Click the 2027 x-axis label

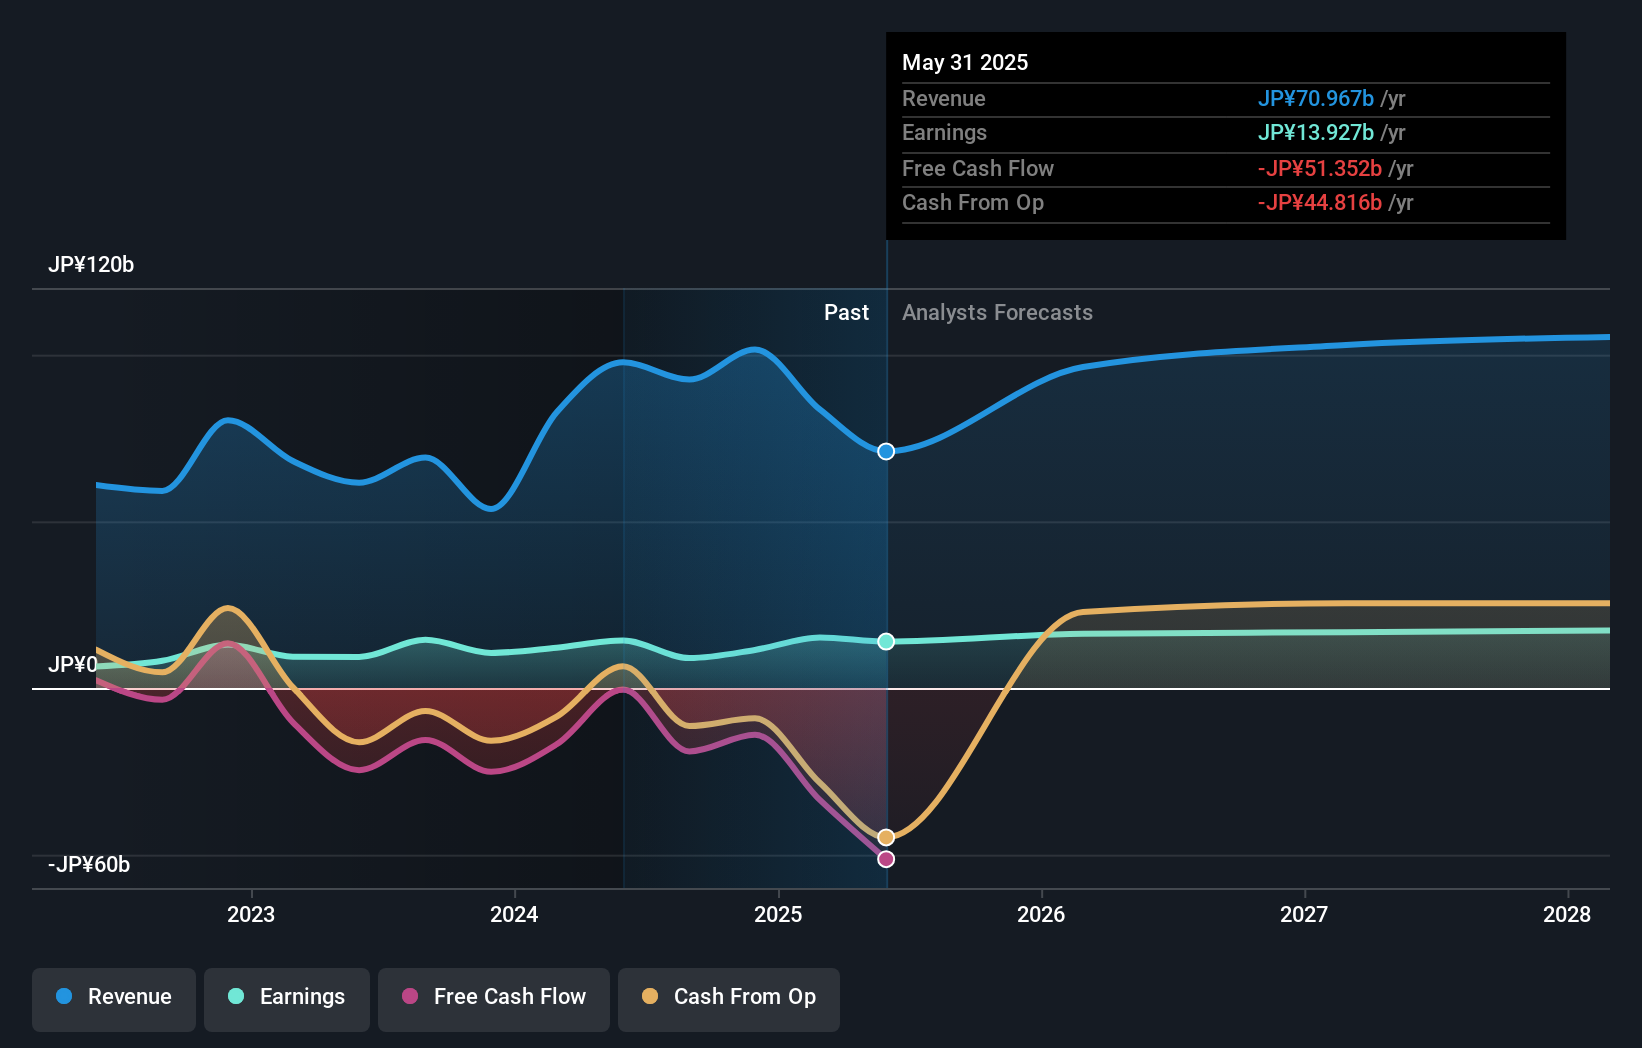1304,914
